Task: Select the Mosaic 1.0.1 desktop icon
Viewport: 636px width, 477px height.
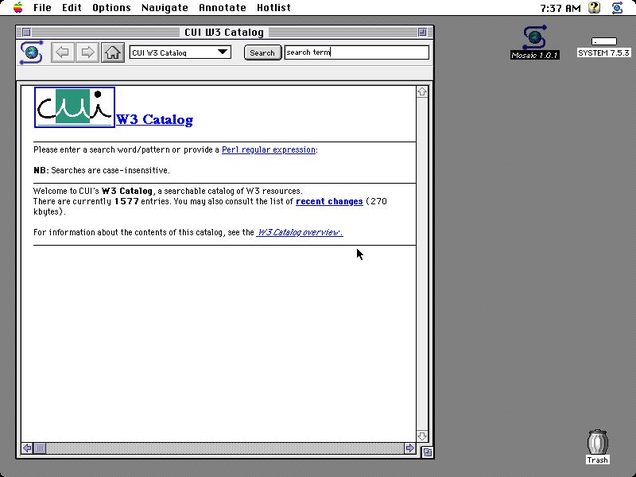Action: 535,43
